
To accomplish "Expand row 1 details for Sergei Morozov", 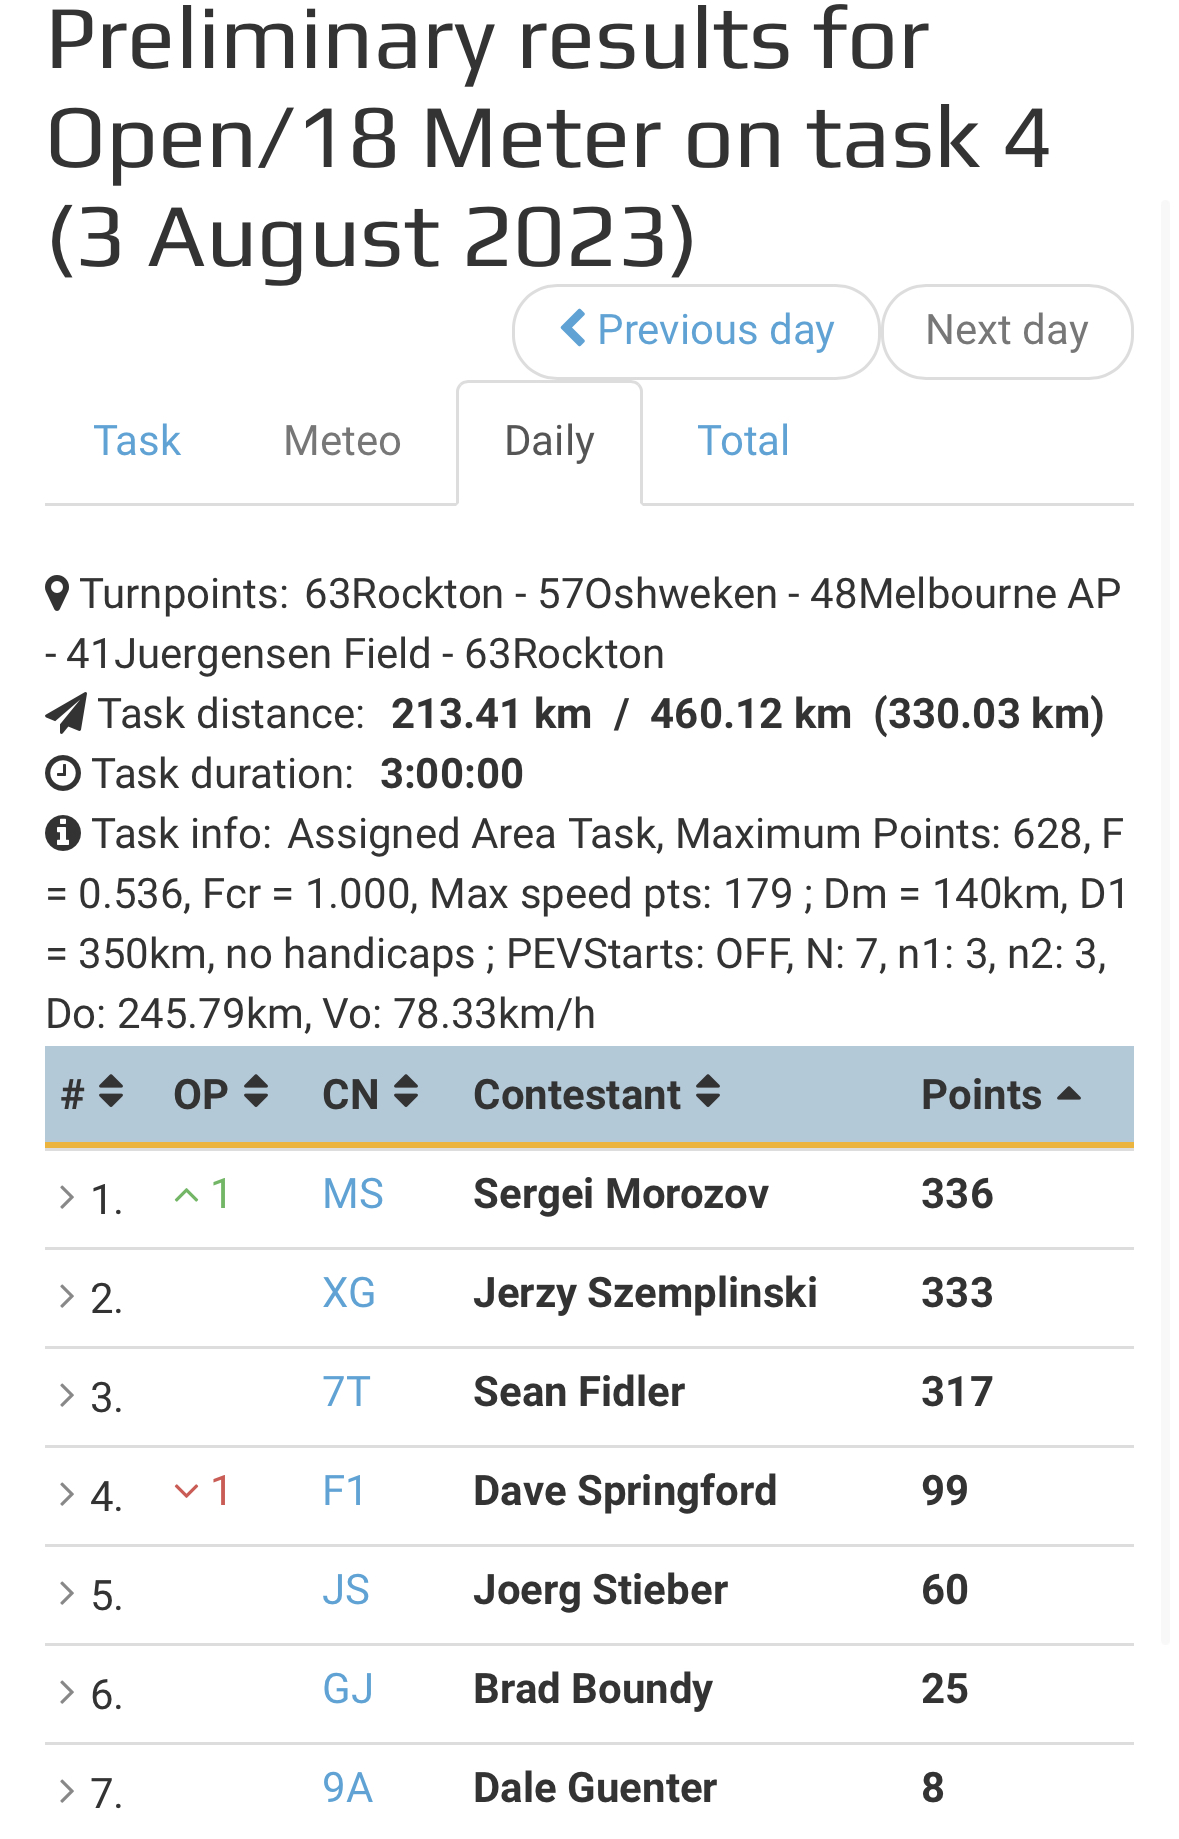I will pos(67,1196).
